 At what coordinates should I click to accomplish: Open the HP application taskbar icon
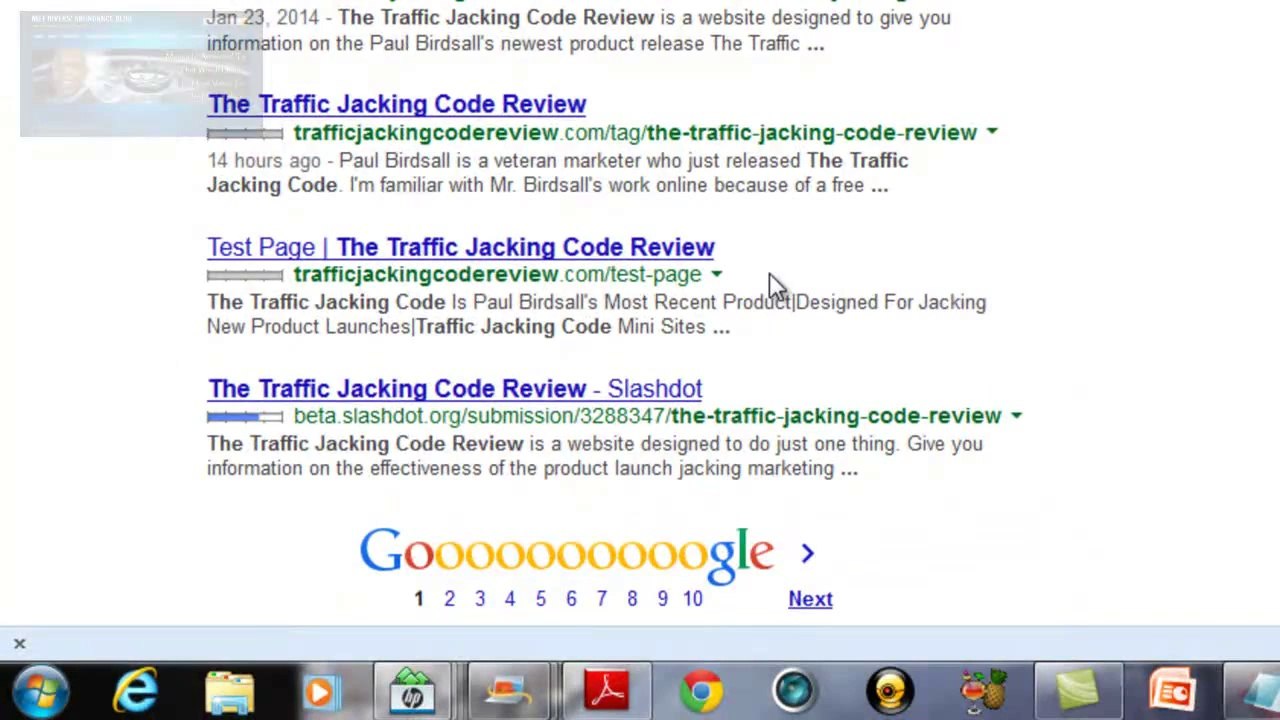412,692
